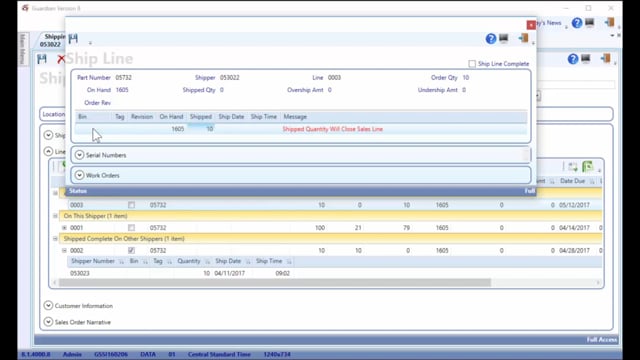Screen dimensions: 640x360
Task: Open help in the Ship Line dialog
Action: coord(491,39)
